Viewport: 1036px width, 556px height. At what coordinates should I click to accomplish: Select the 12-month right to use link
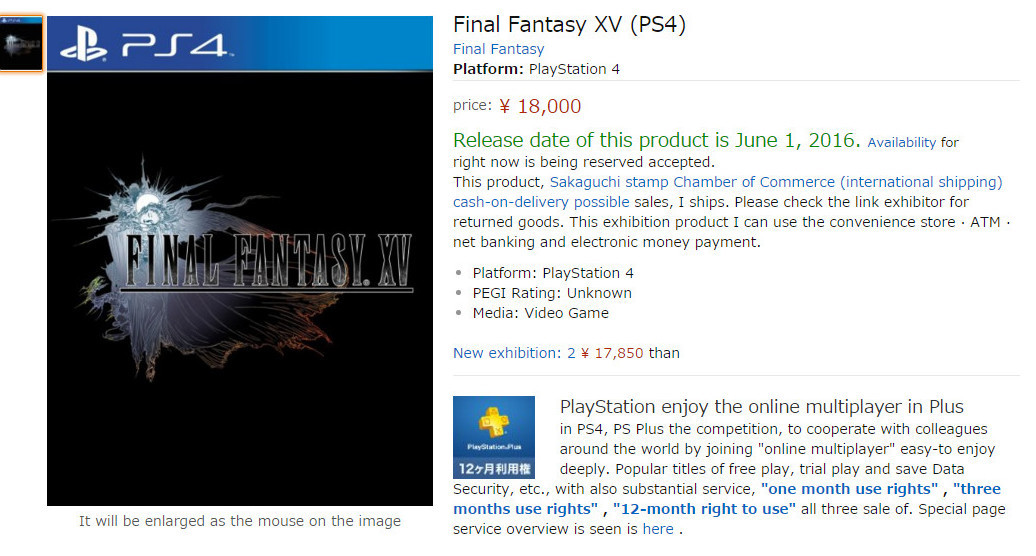click(x=705, y=509)
